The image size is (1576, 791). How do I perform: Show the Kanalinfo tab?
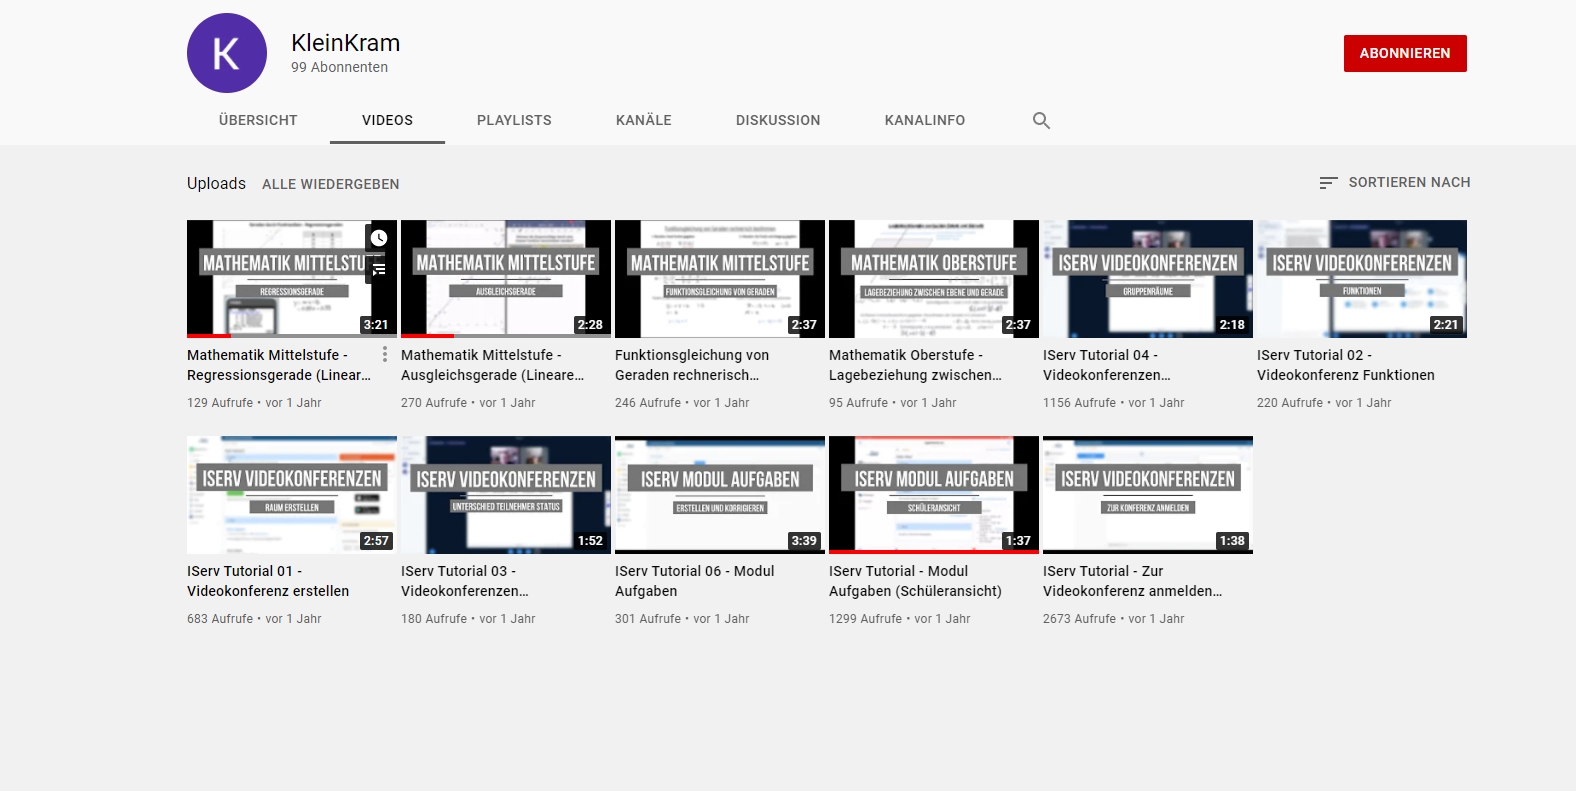coord(925,120)
